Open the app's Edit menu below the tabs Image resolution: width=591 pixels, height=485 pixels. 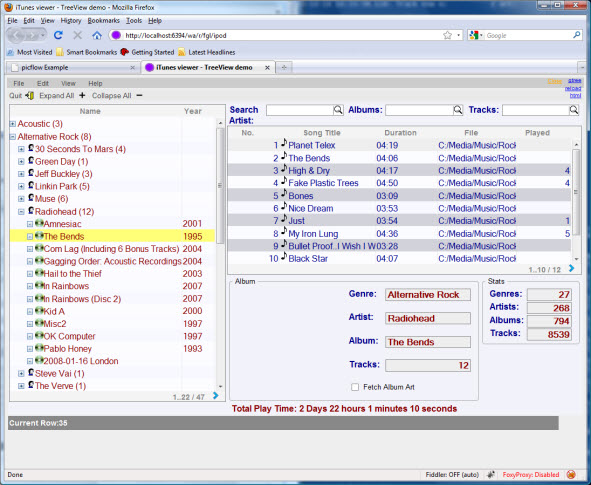[43, 83]
